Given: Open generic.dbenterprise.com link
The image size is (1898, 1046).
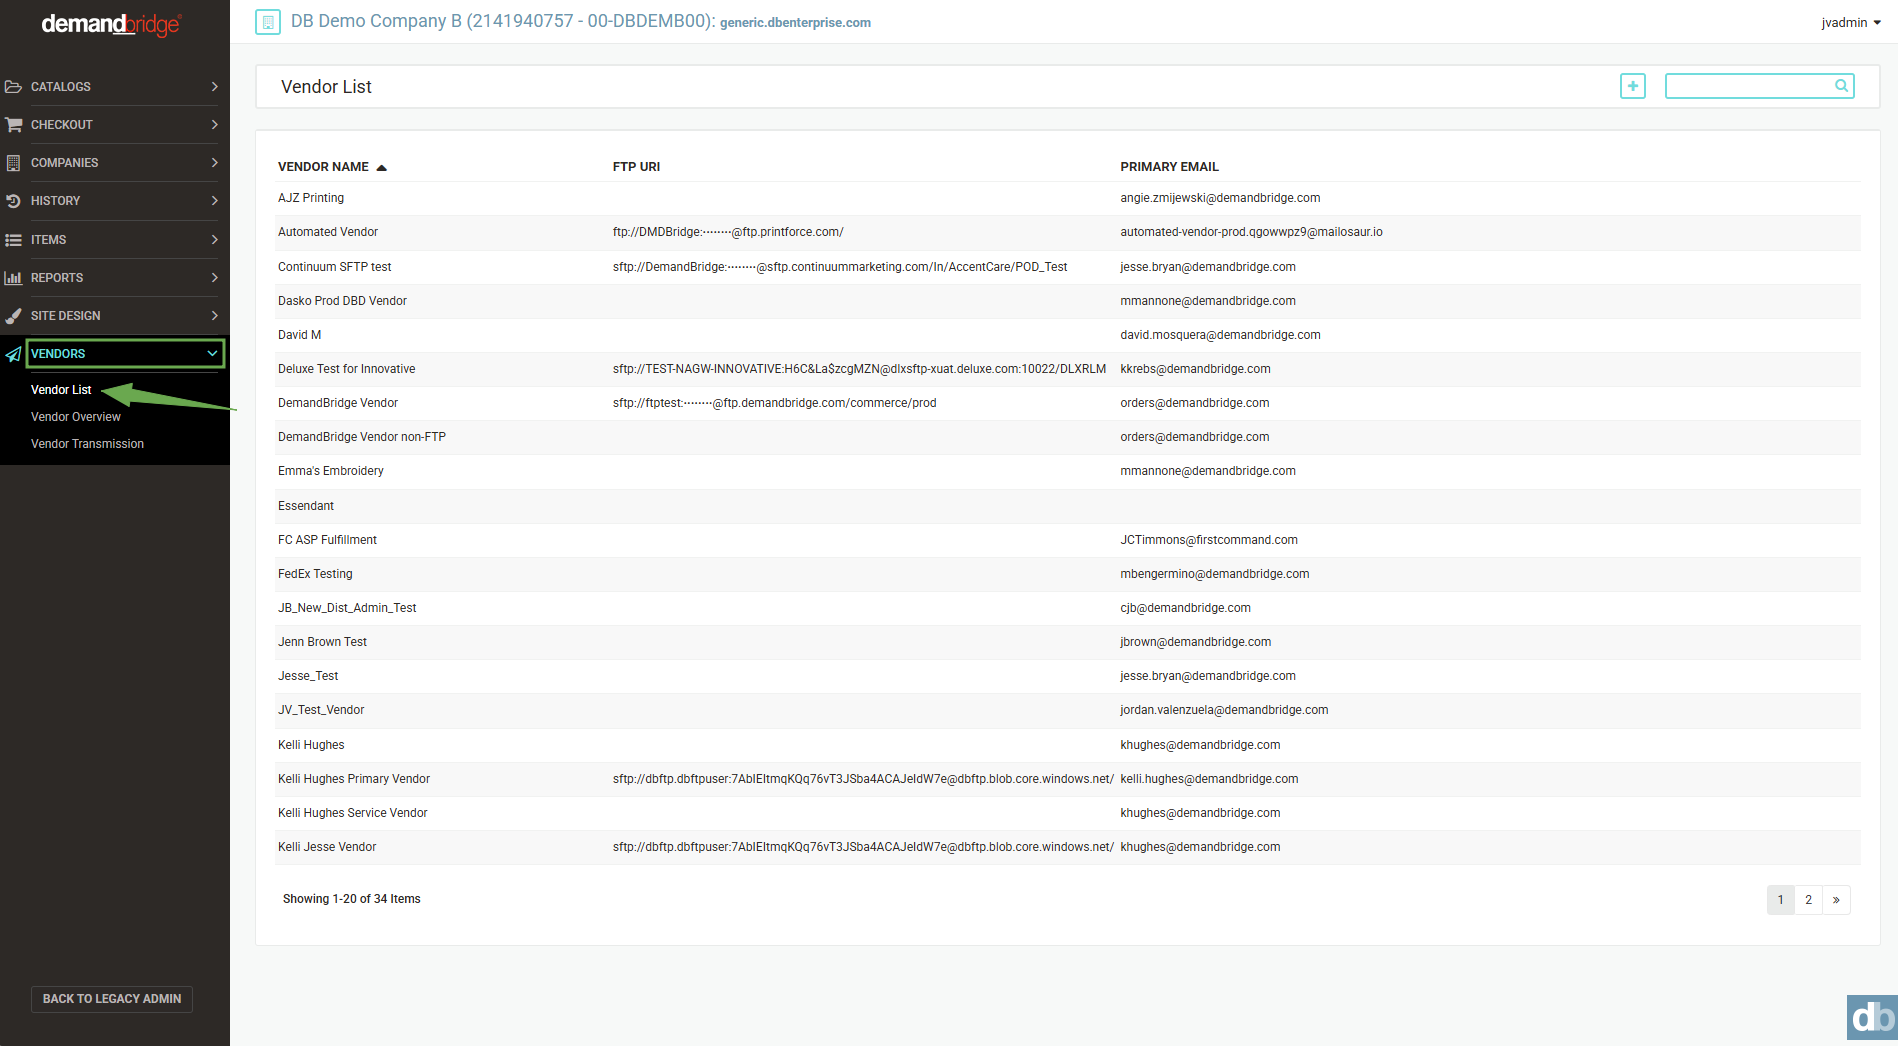Looking at the screenshot, I should click(x=795, y=23).
